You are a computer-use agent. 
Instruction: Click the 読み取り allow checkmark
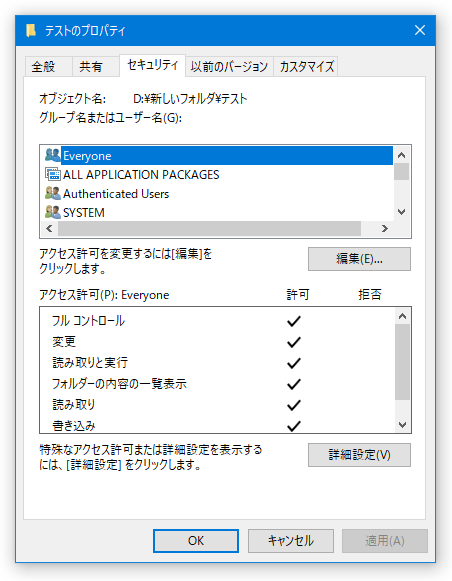294,405
